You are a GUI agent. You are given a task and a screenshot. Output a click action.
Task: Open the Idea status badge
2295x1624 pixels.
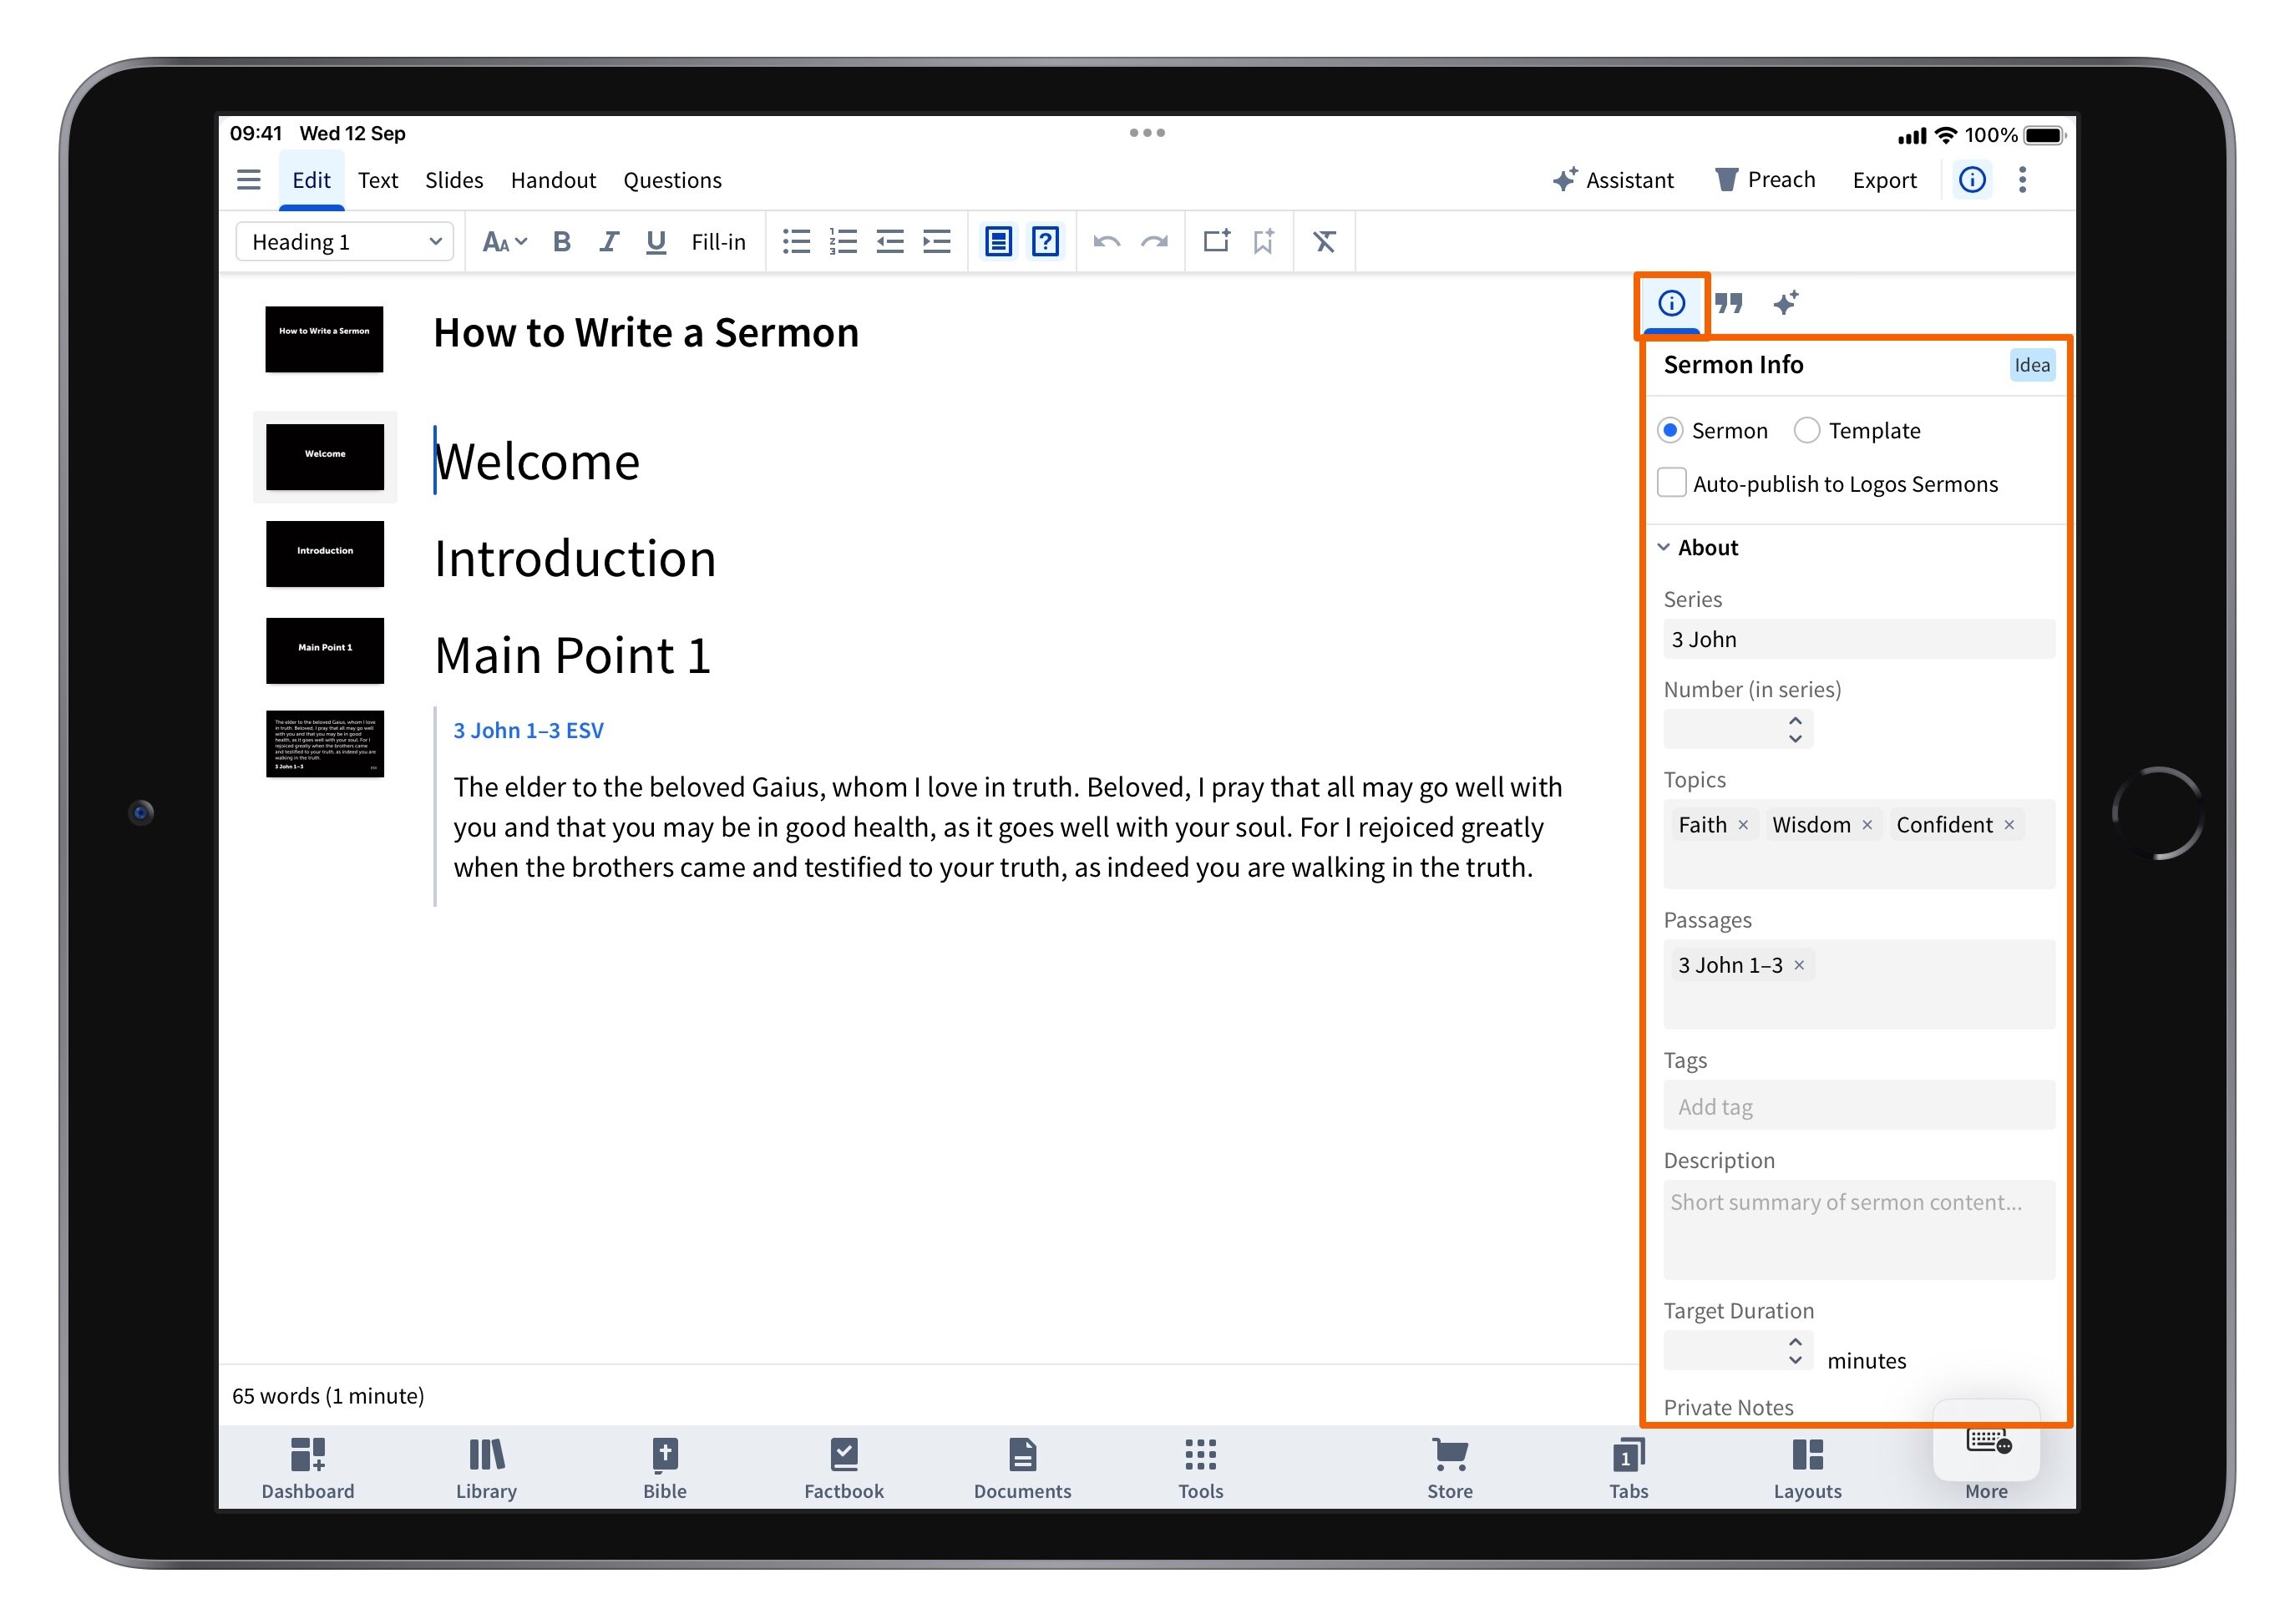[2031, 365]
